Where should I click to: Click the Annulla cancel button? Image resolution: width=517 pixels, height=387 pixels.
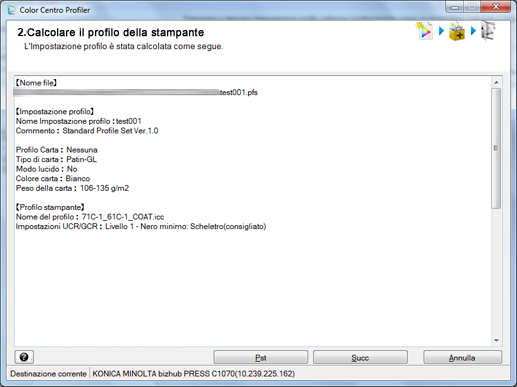[462, 357]
